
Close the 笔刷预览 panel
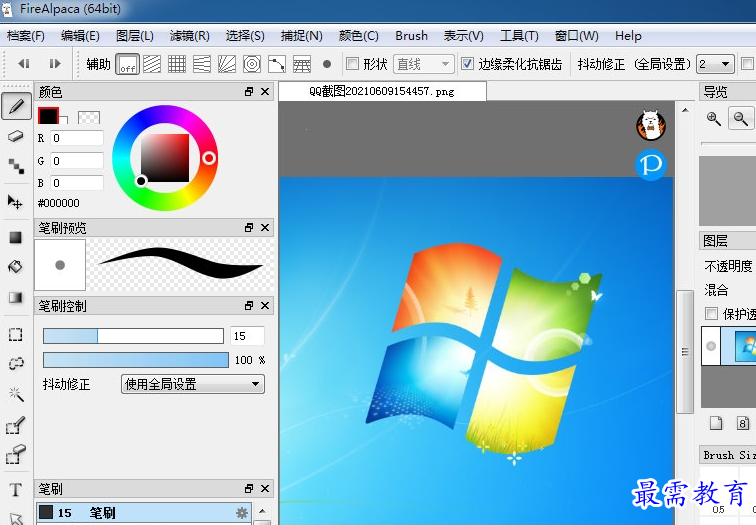(265, 228)
